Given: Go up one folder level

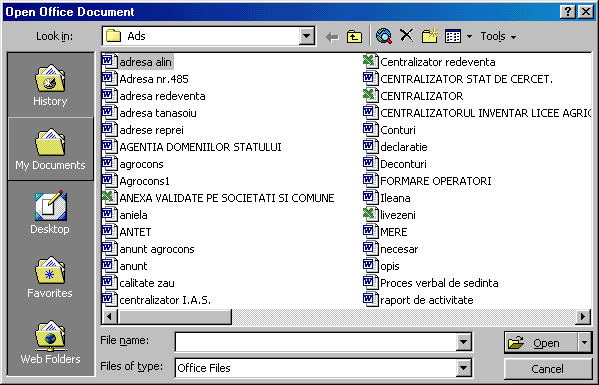Looking at the screenshot, I should point(355,37).
